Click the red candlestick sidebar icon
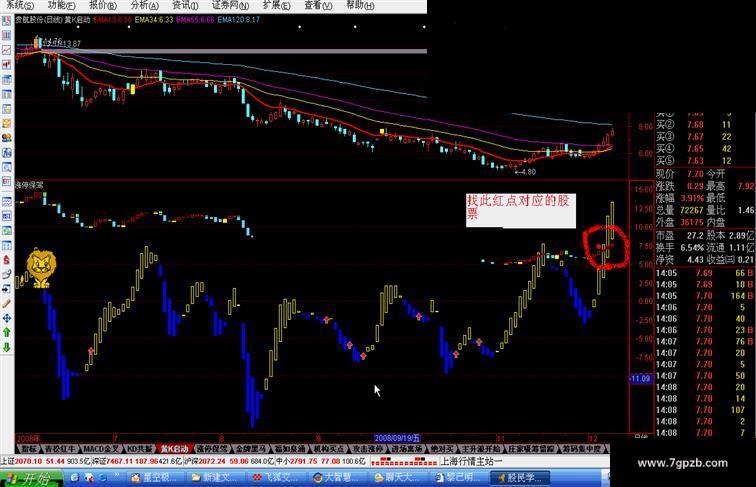The image size is (756, 487). pos(6,64)
